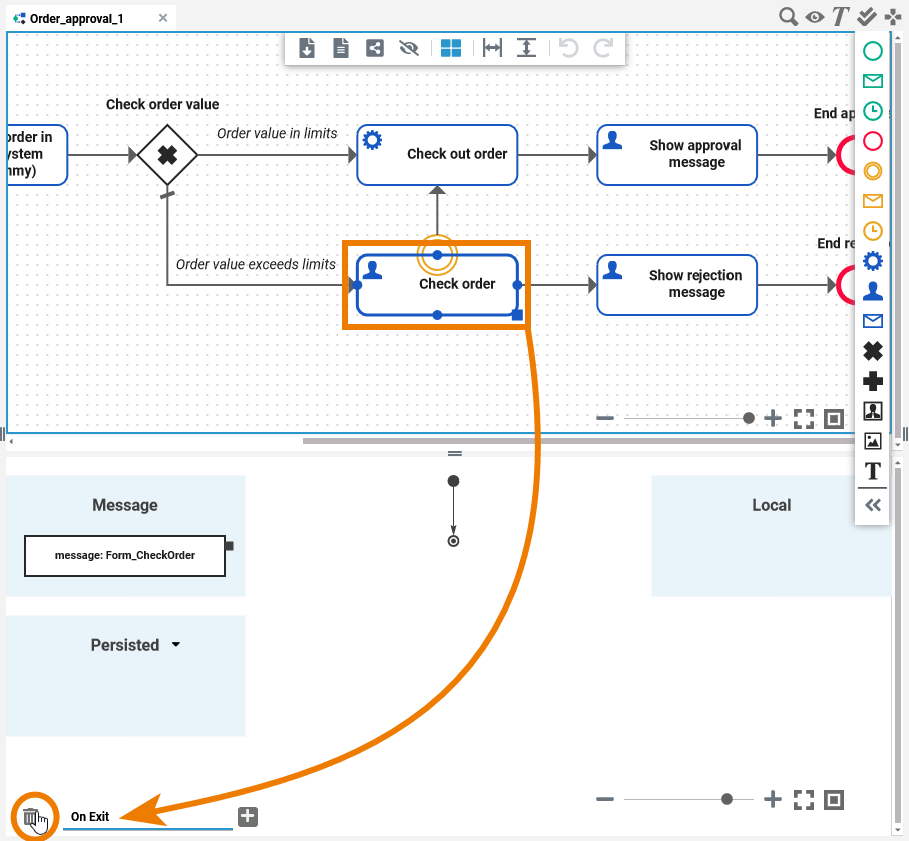
Task: Select the orange timer intermediate event clock
Action: click(x=873, y=231)
